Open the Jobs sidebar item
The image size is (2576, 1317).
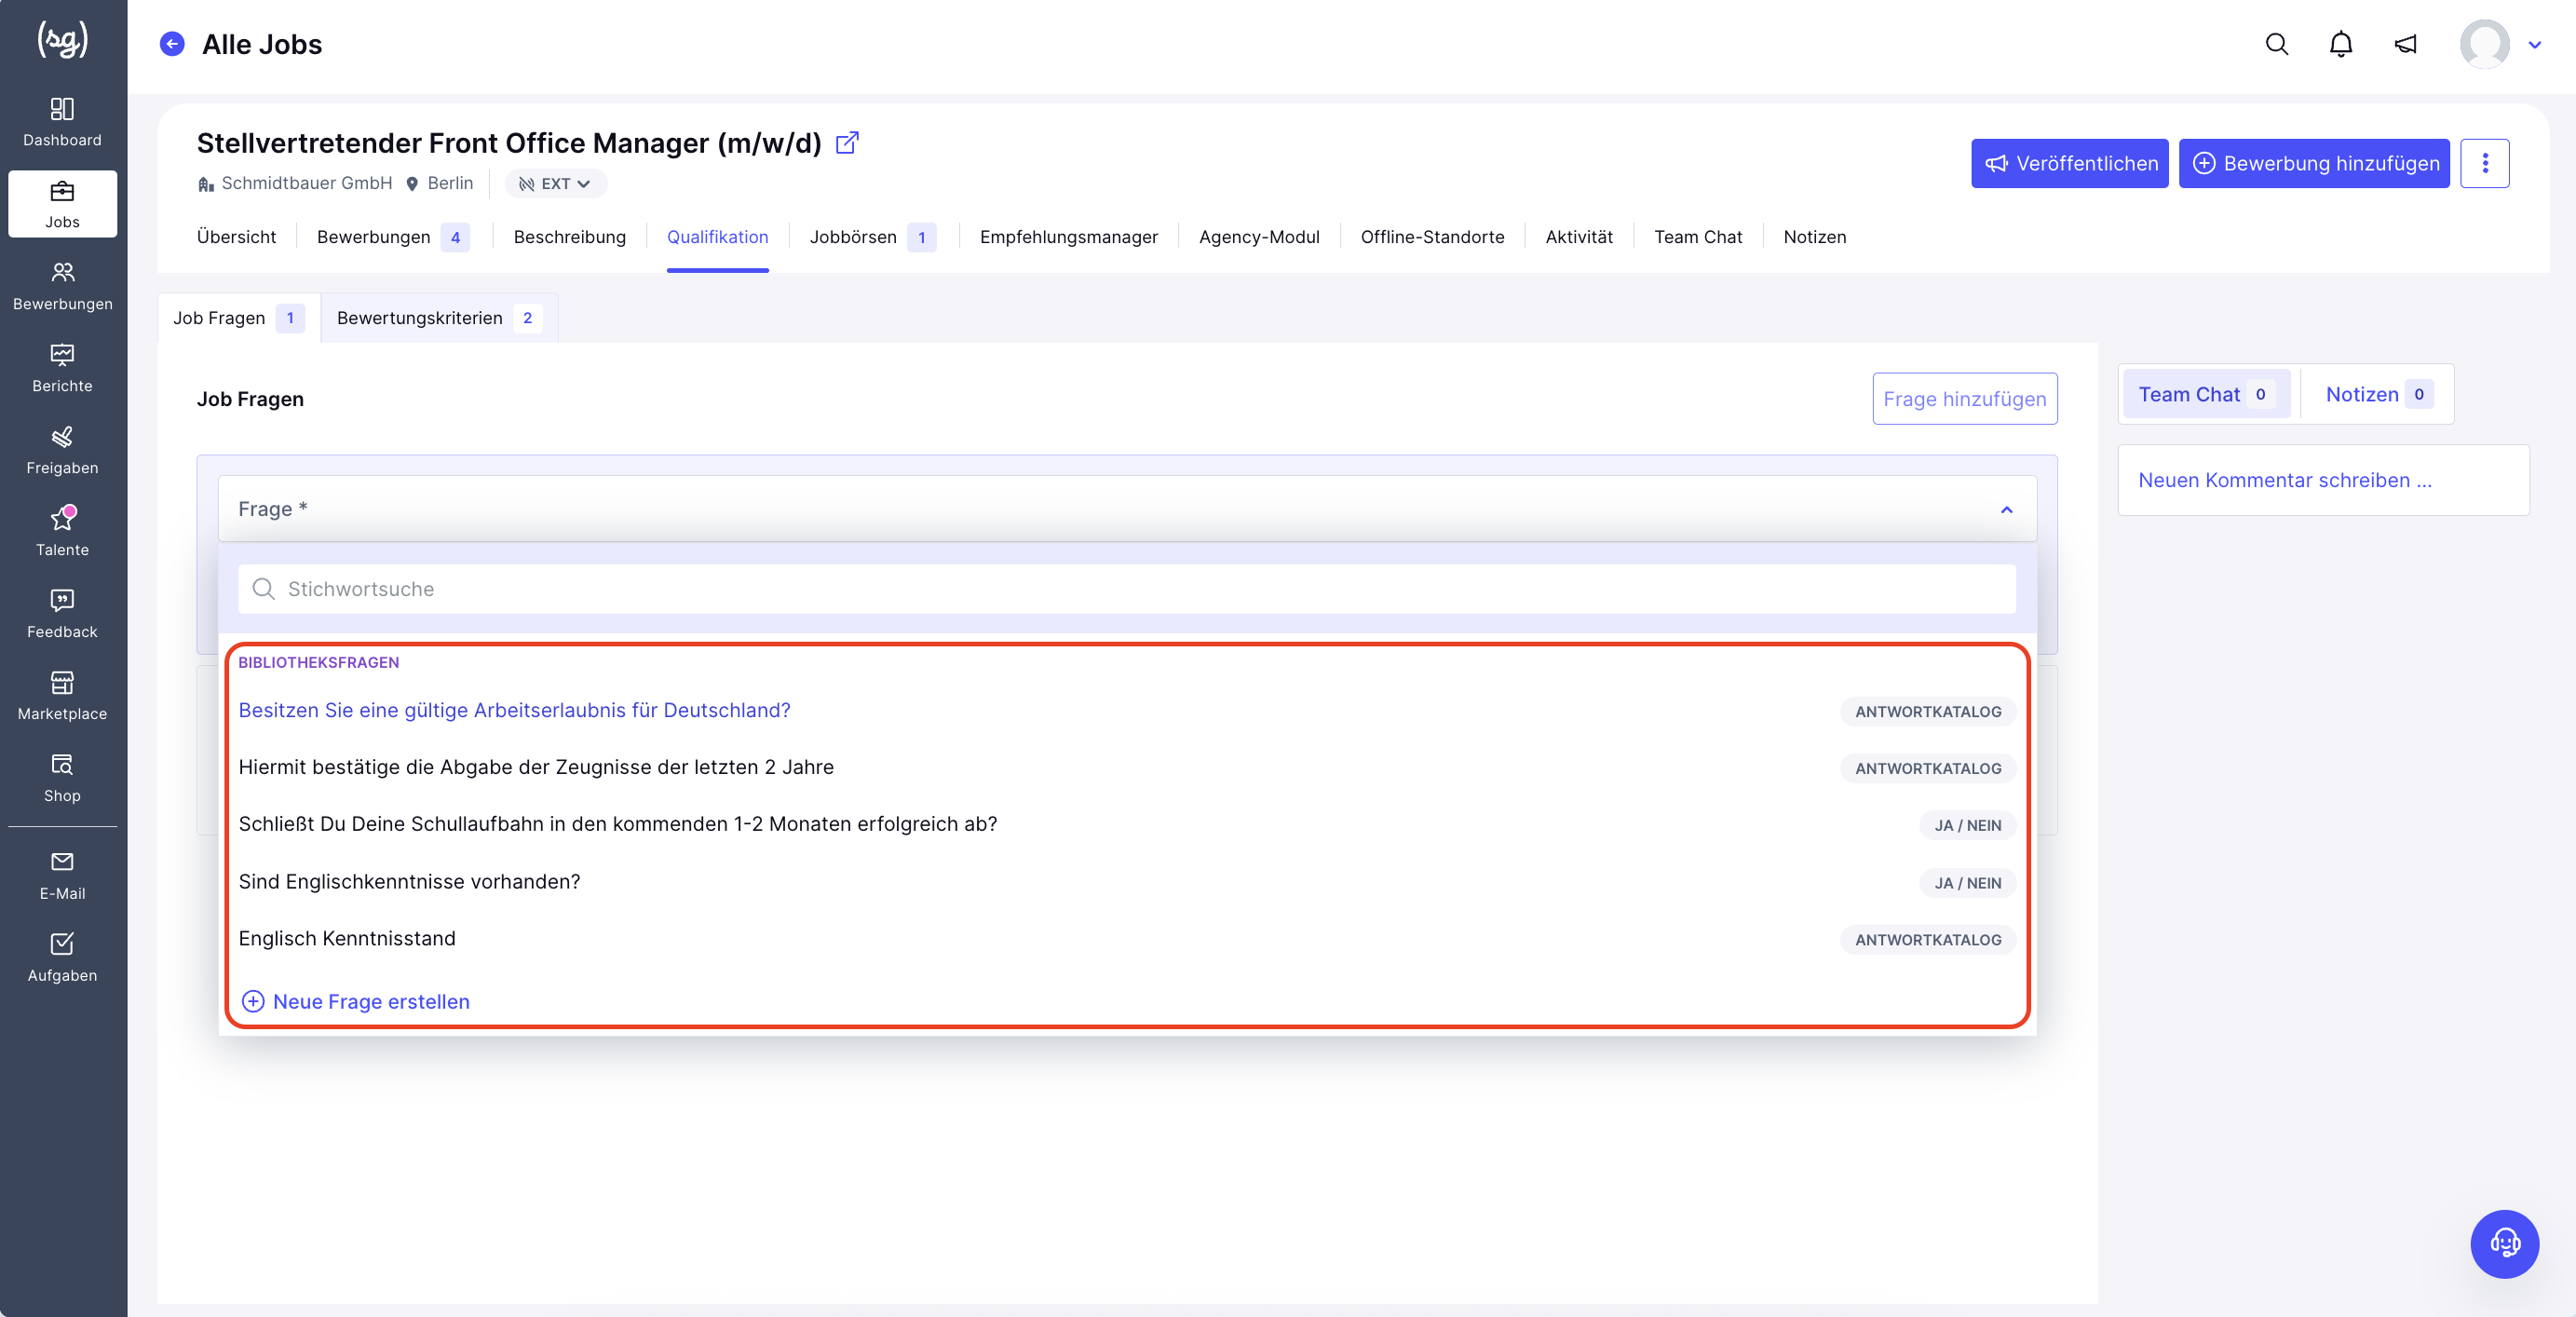(x=62, y=204)
